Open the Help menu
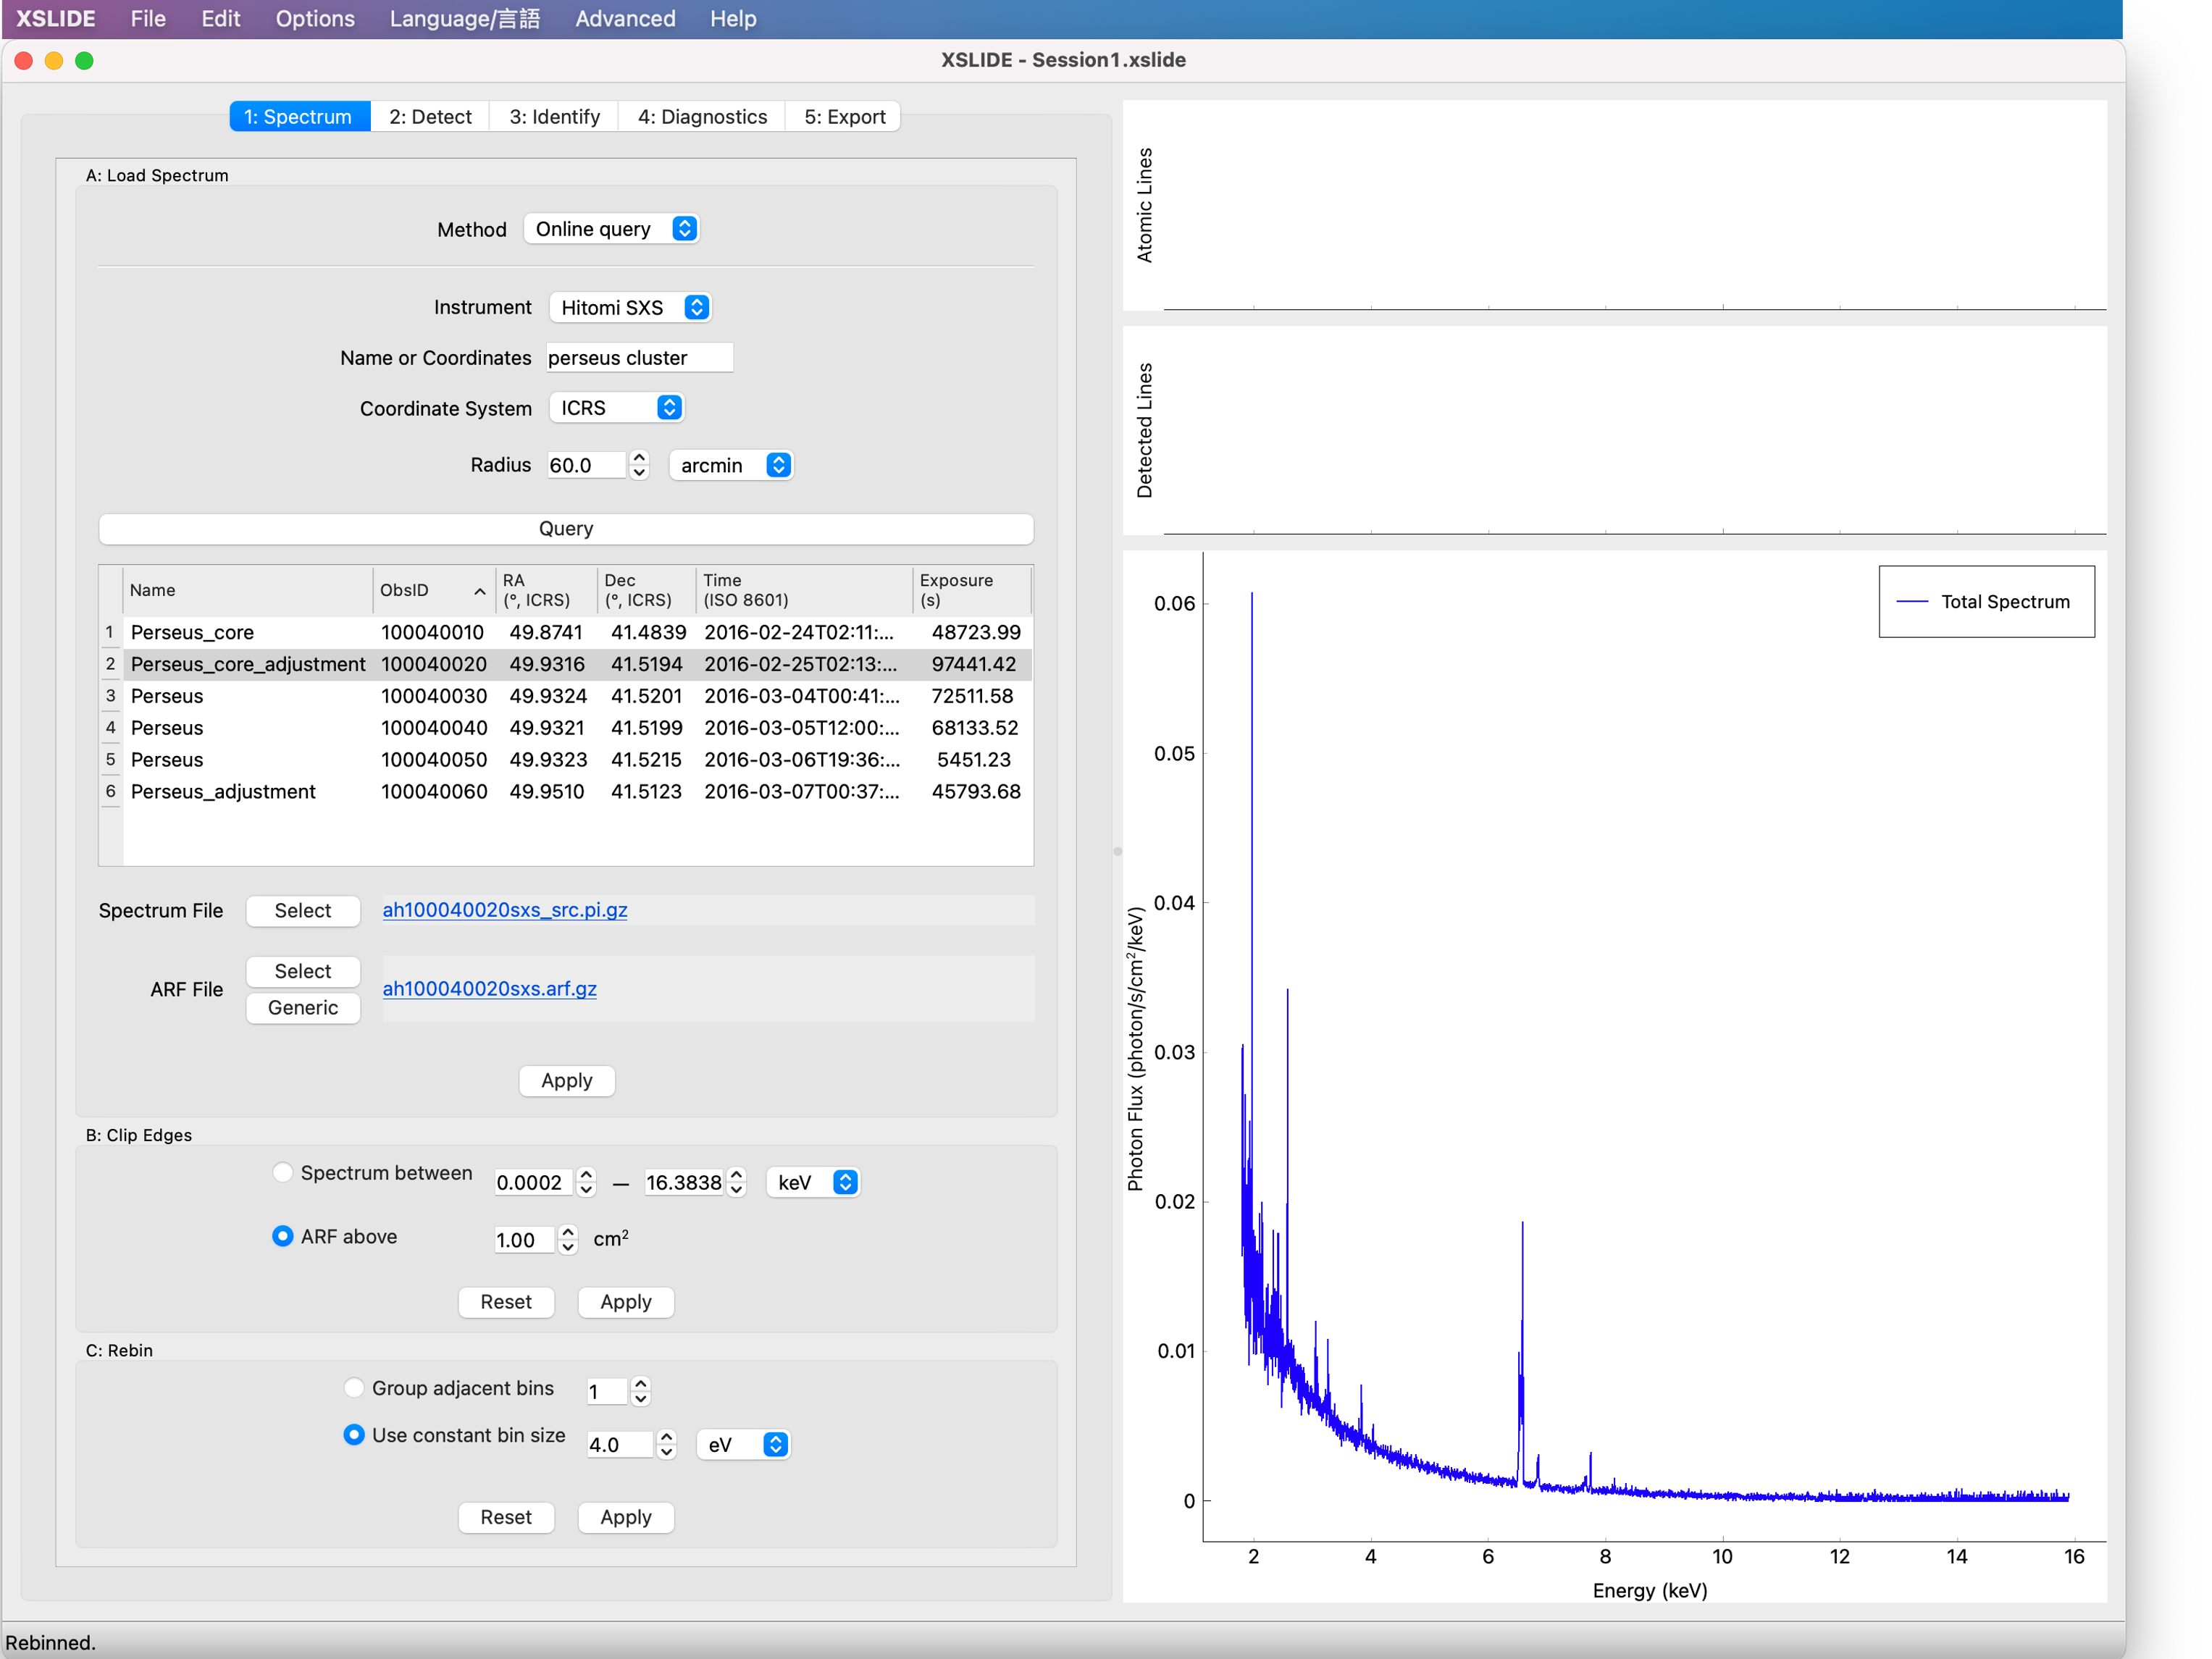Image resolution: width=2212 pixels, height=1659 pixels. click(733, 19)
